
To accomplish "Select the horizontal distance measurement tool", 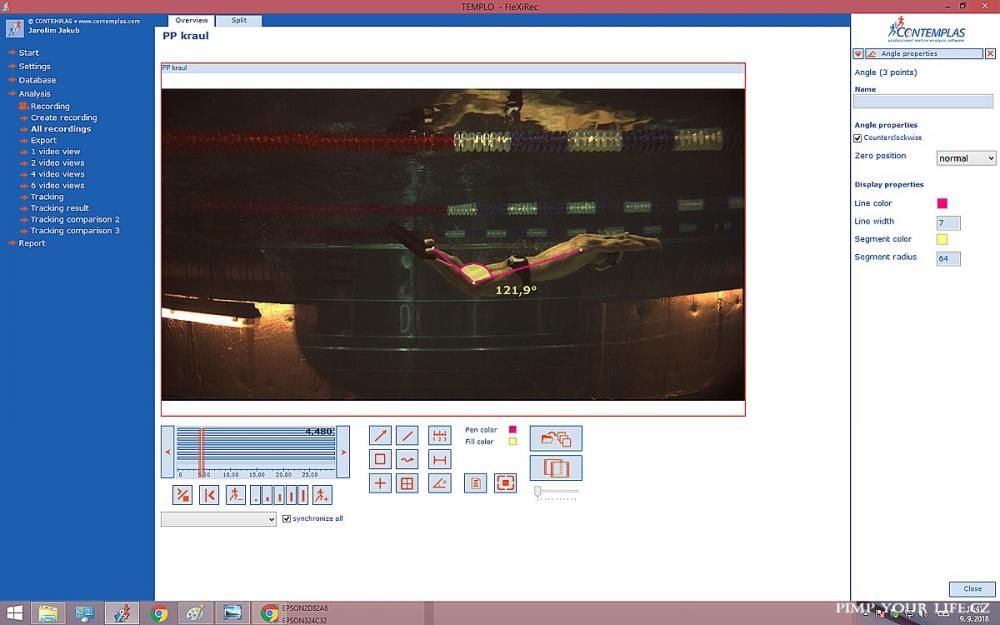I will pos(439,459).
